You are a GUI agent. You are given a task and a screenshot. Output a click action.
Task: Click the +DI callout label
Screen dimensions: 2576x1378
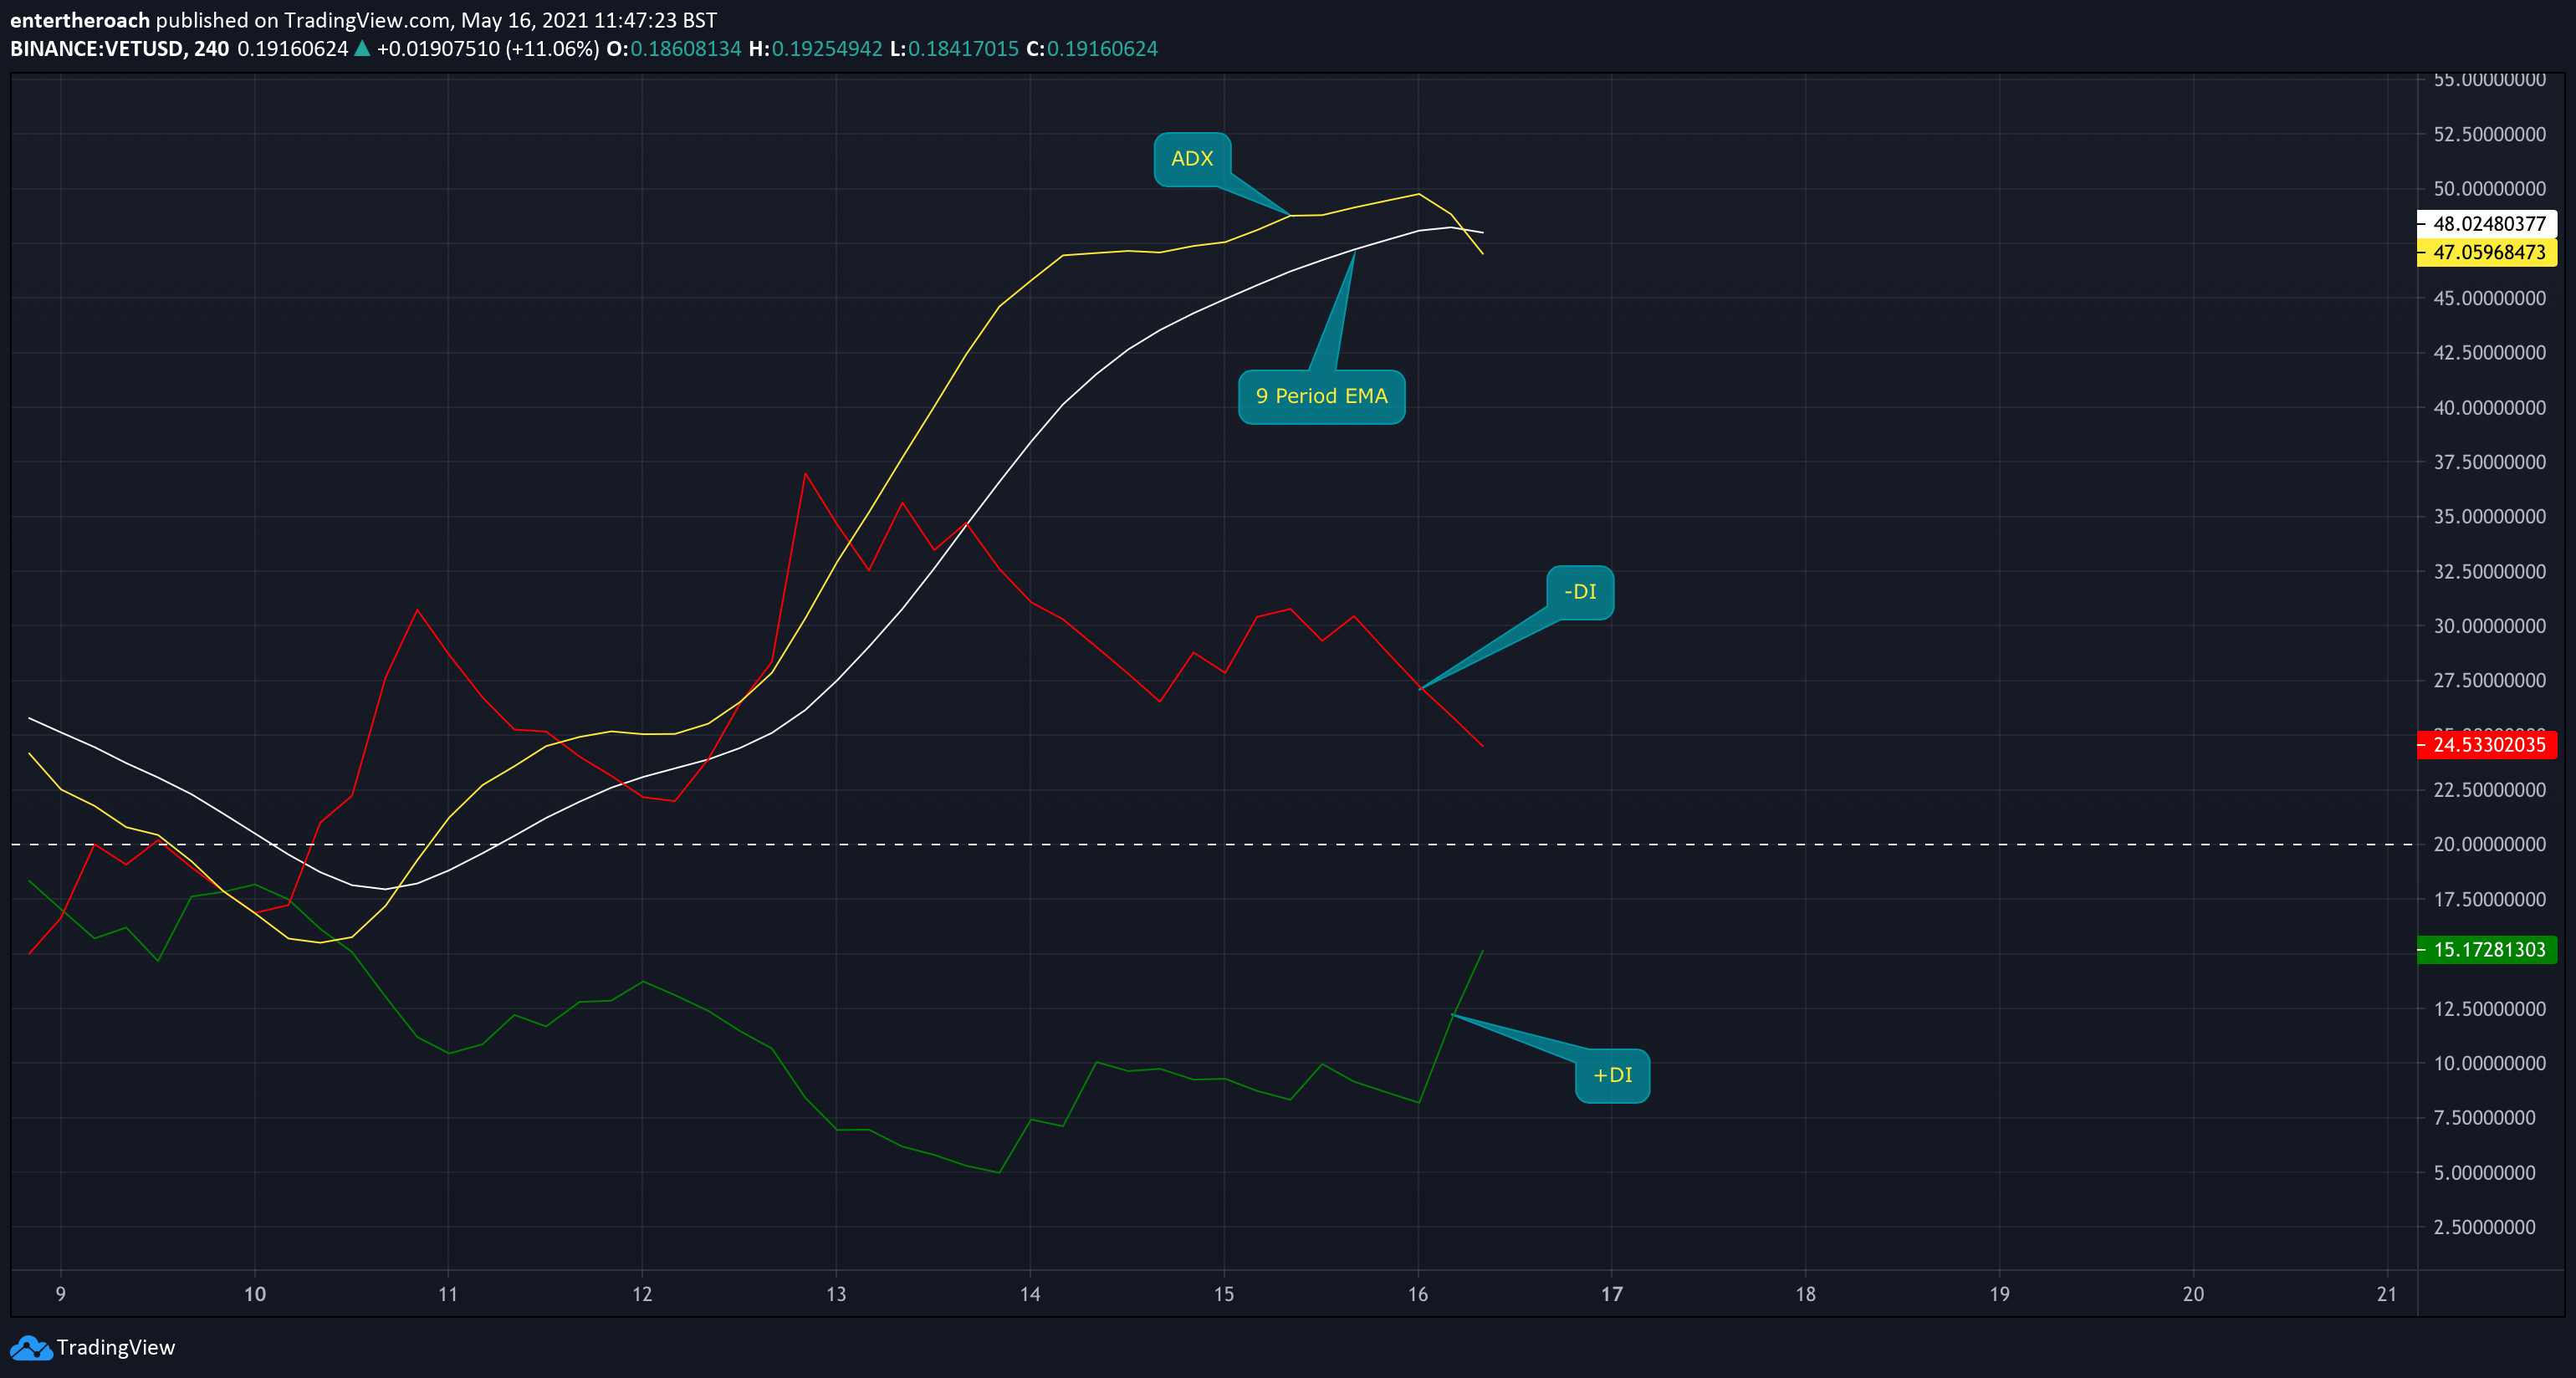pyautogui.click(x=1612, y=1075)
